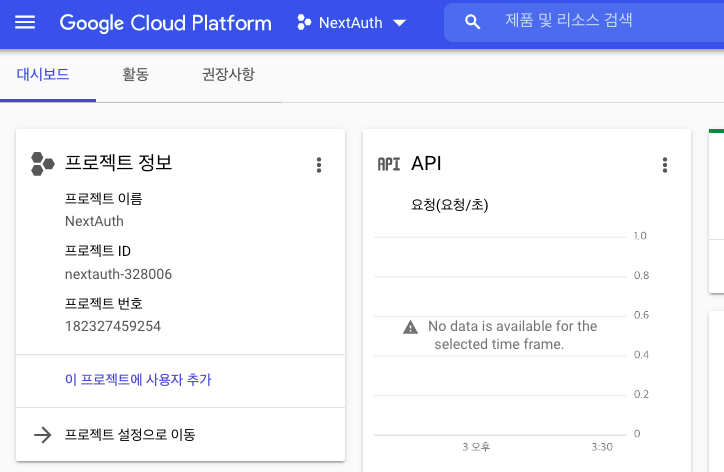
Task: Select project name value NextAuth
Action: [94, 221]
